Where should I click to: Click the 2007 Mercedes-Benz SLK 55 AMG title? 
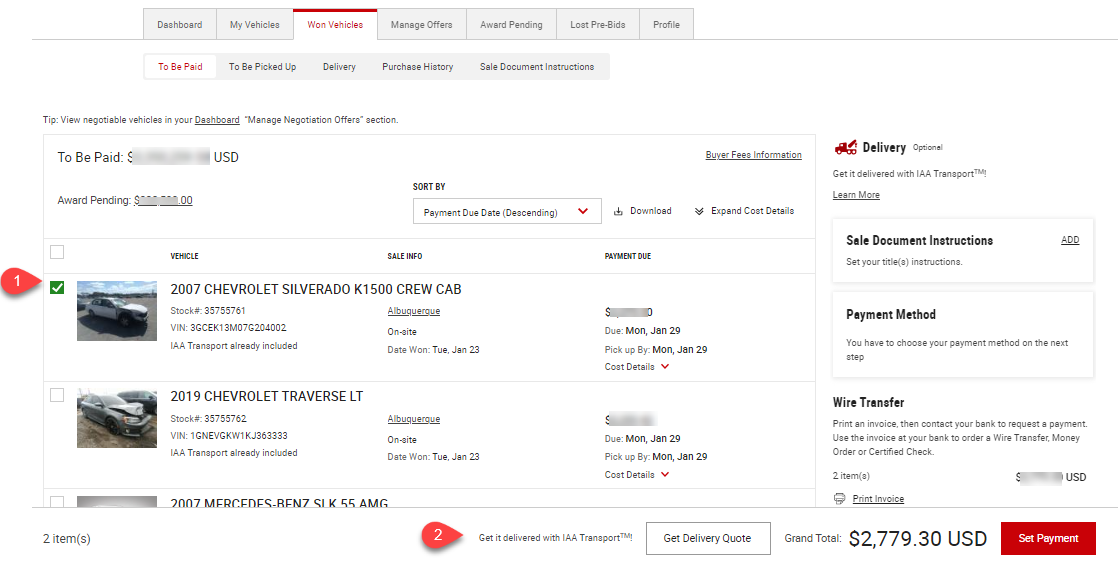280,503
